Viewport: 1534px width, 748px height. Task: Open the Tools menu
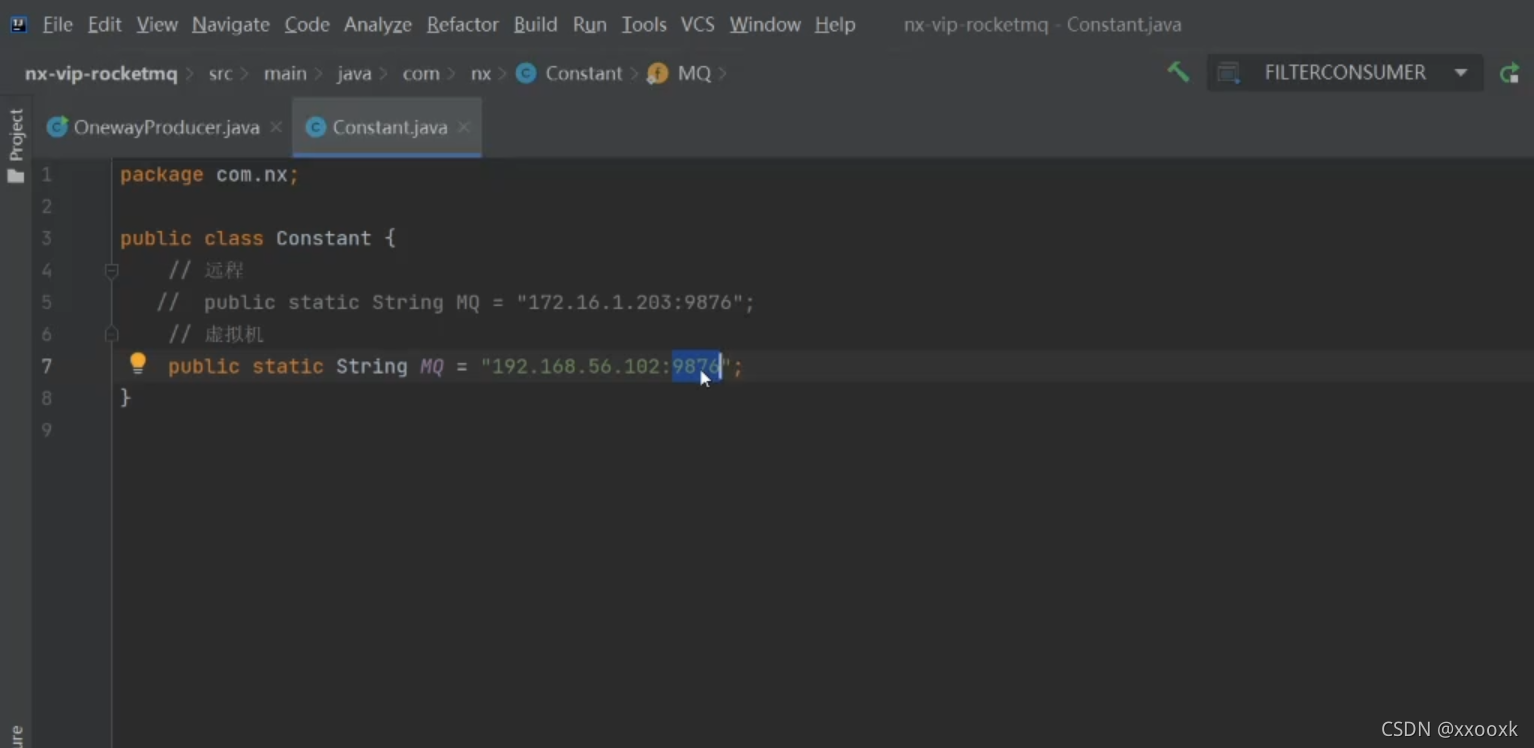point(644,24)
